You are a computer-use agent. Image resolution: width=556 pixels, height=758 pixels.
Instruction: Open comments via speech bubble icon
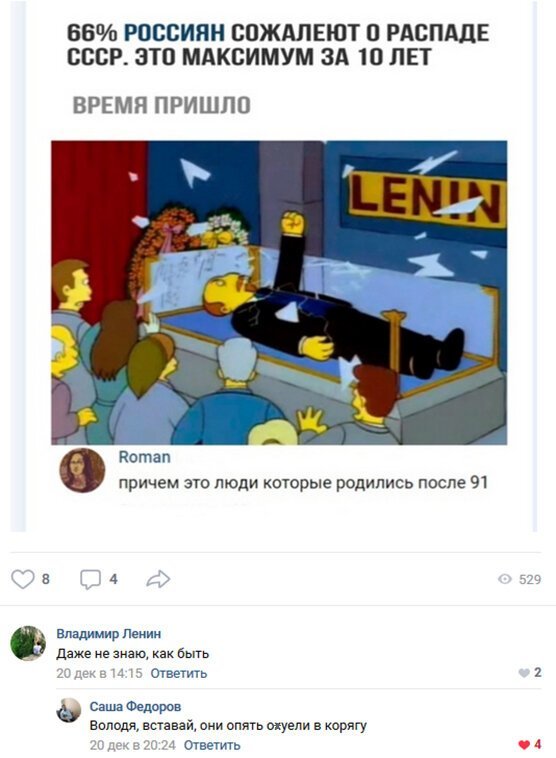(90, 579)
